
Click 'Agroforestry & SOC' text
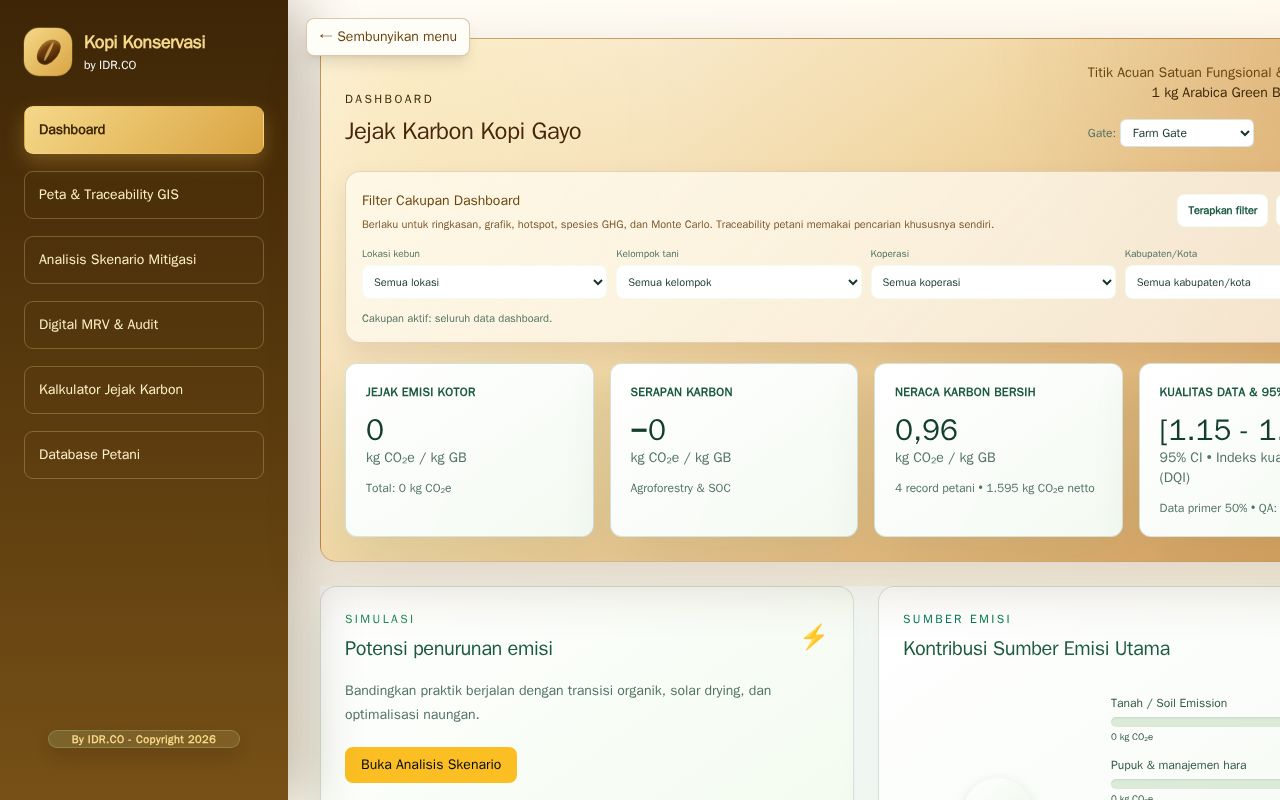680,488
